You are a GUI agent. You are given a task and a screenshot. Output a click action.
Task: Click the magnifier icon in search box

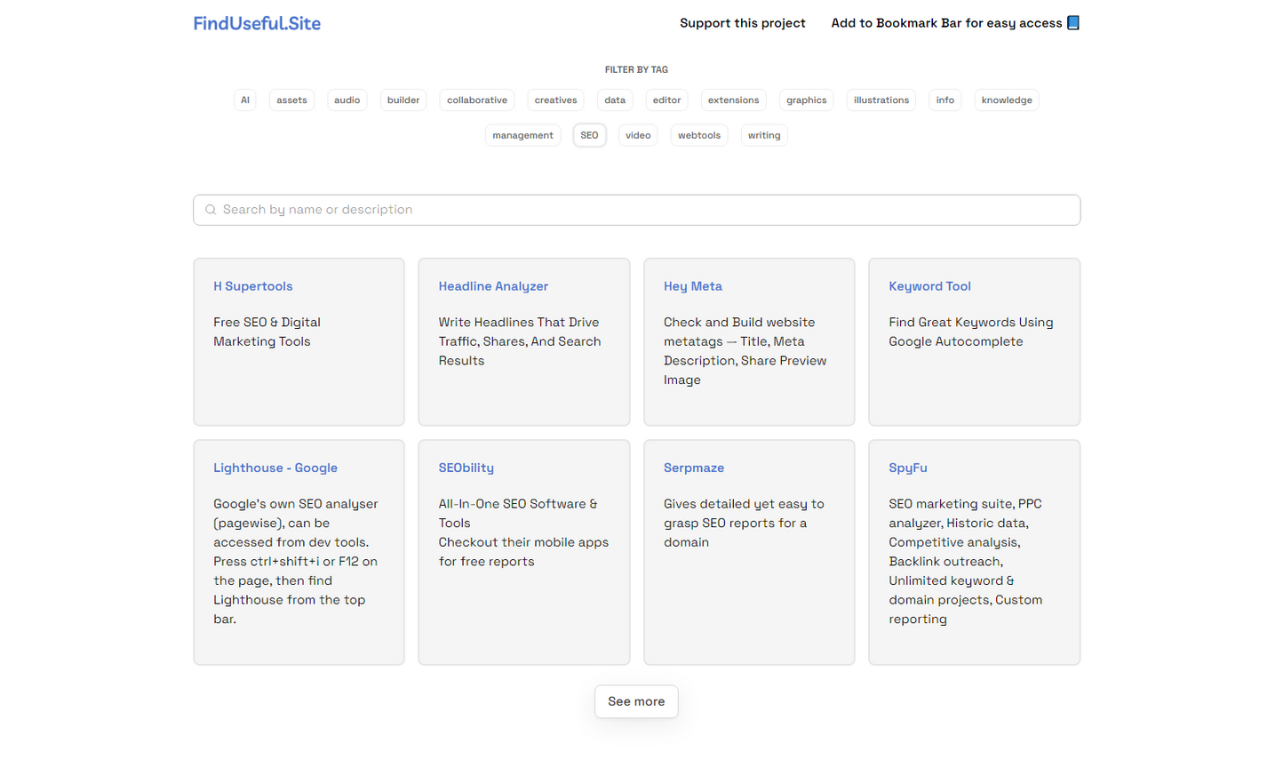click(210, 210)
